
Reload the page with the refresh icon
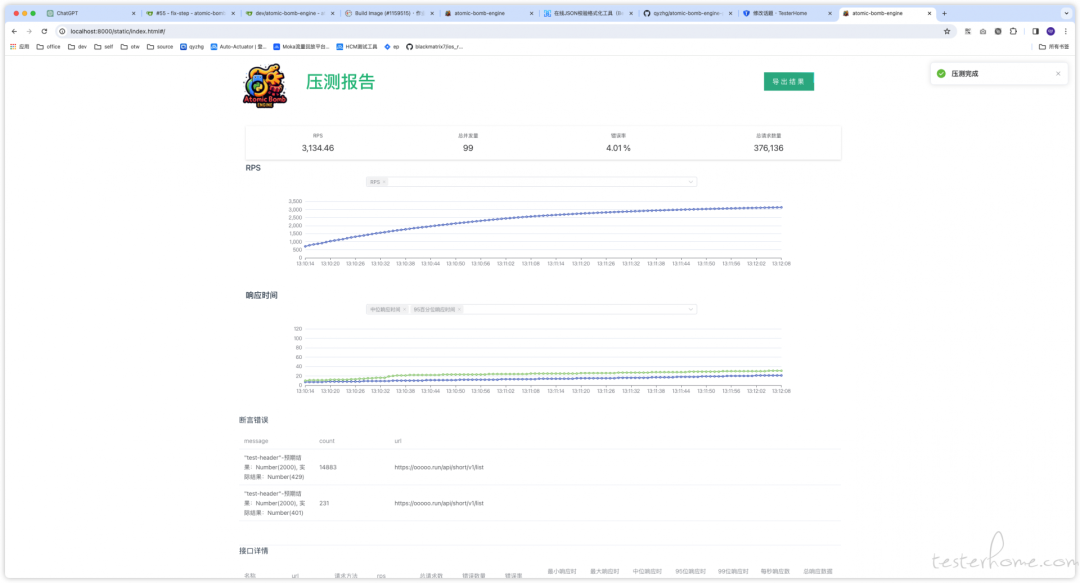coord(44,31)
